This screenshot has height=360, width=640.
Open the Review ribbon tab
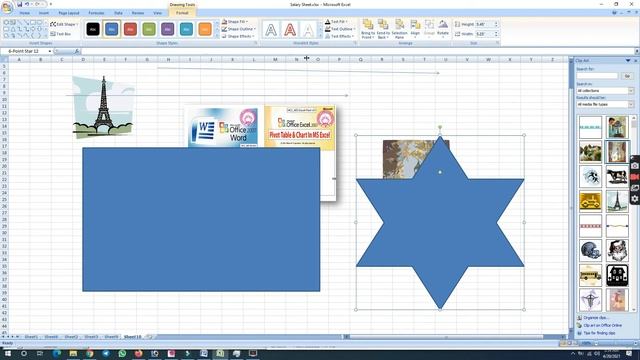coord(138,13)
